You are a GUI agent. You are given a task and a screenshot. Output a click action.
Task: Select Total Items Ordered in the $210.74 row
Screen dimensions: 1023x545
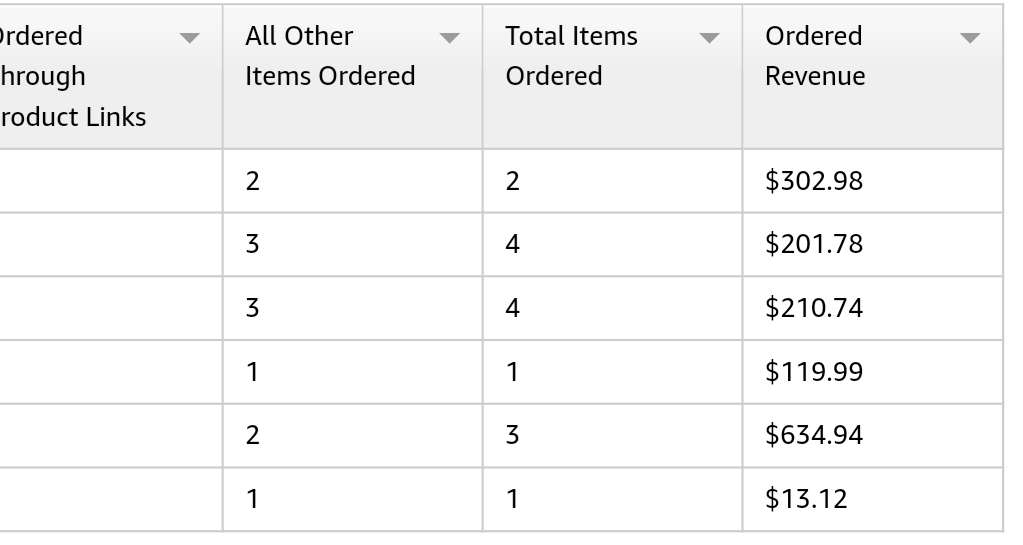513,308
